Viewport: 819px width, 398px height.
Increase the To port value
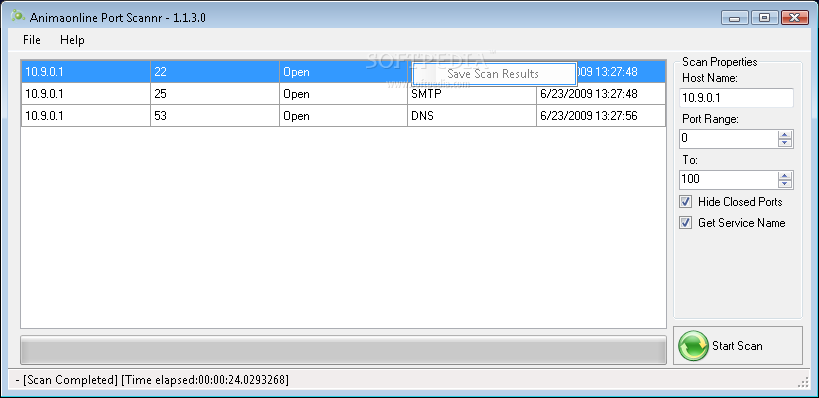point(785,175)
